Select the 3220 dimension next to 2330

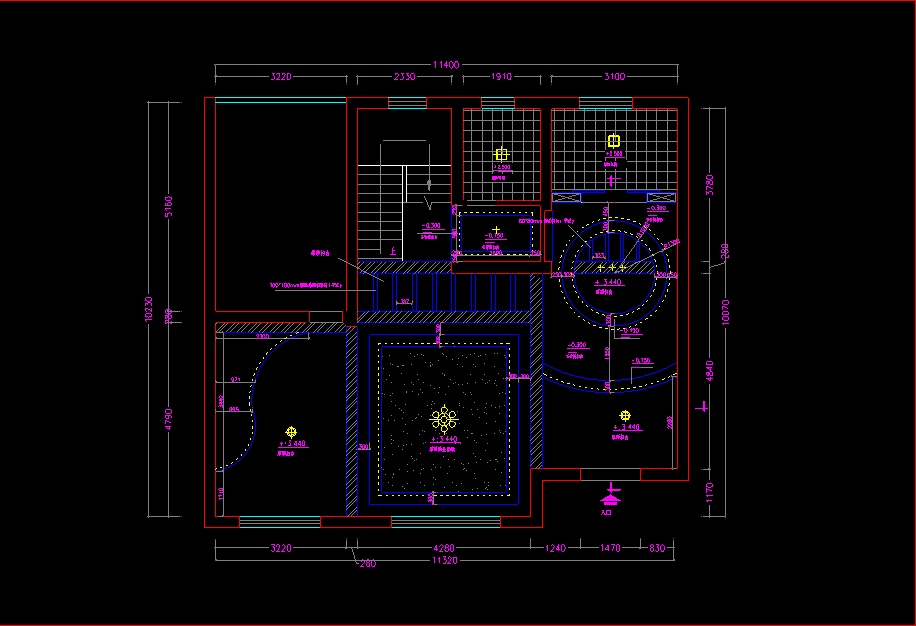281,76
